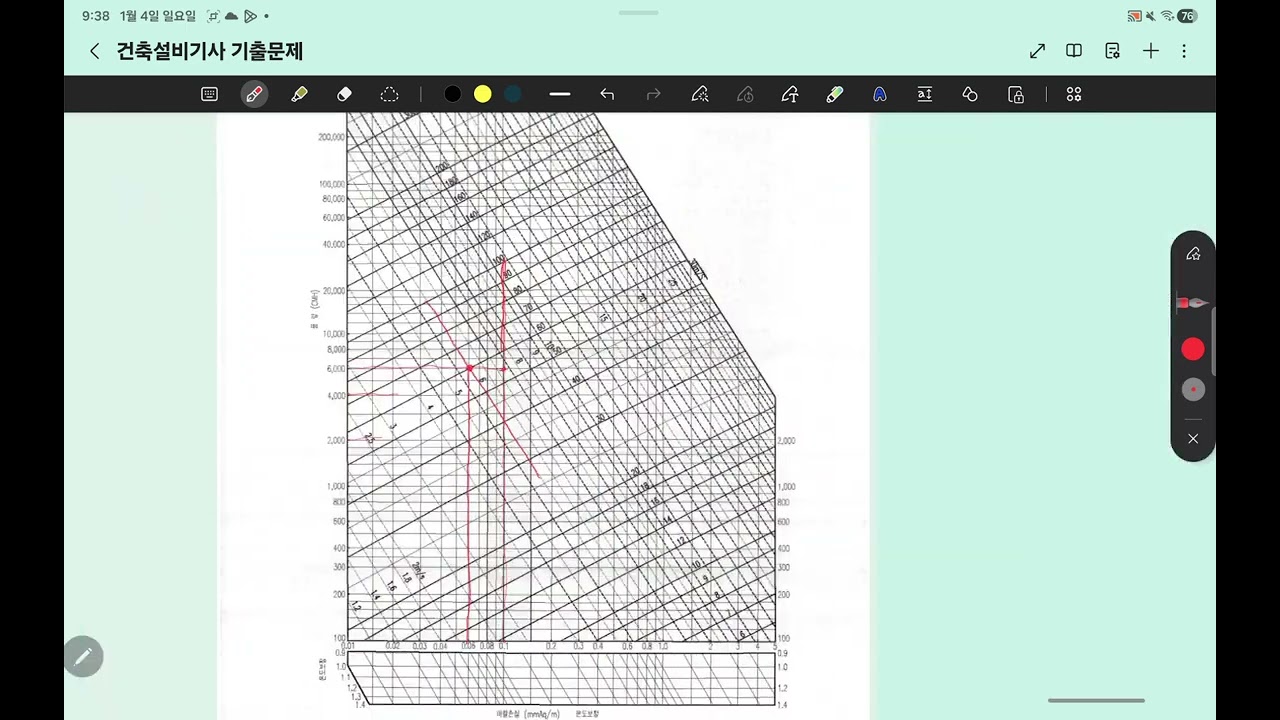
Task: Redo the undone stroke
Action: tap(654, 94)
